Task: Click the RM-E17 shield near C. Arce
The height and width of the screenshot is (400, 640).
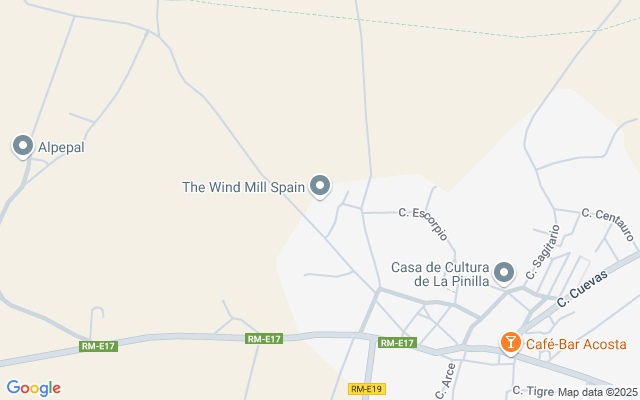Action: tap(397, 343)
